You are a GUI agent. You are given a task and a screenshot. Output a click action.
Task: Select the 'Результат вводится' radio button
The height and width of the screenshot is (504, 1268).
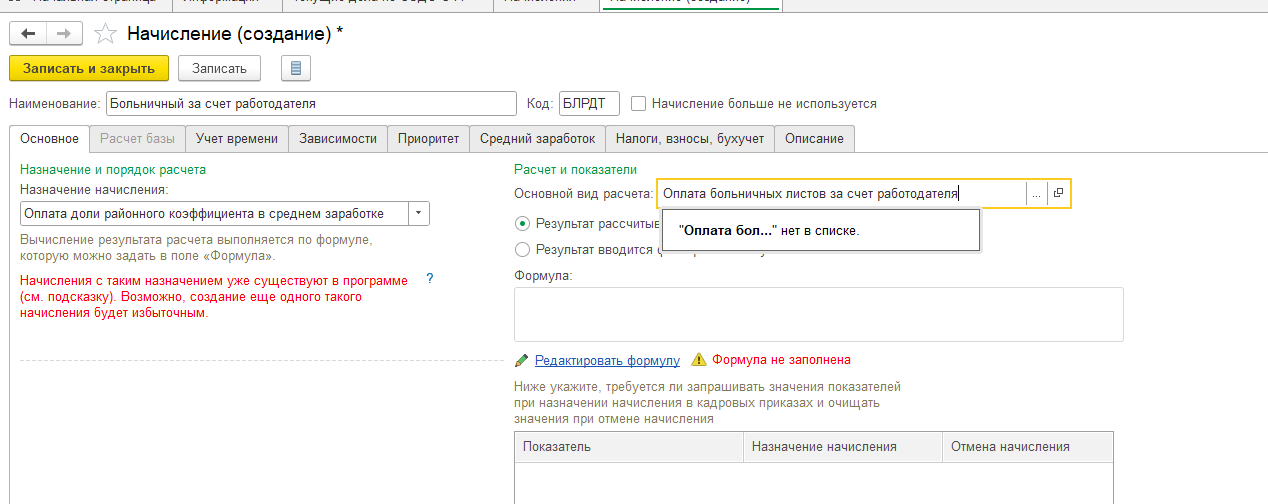point(522,249)
